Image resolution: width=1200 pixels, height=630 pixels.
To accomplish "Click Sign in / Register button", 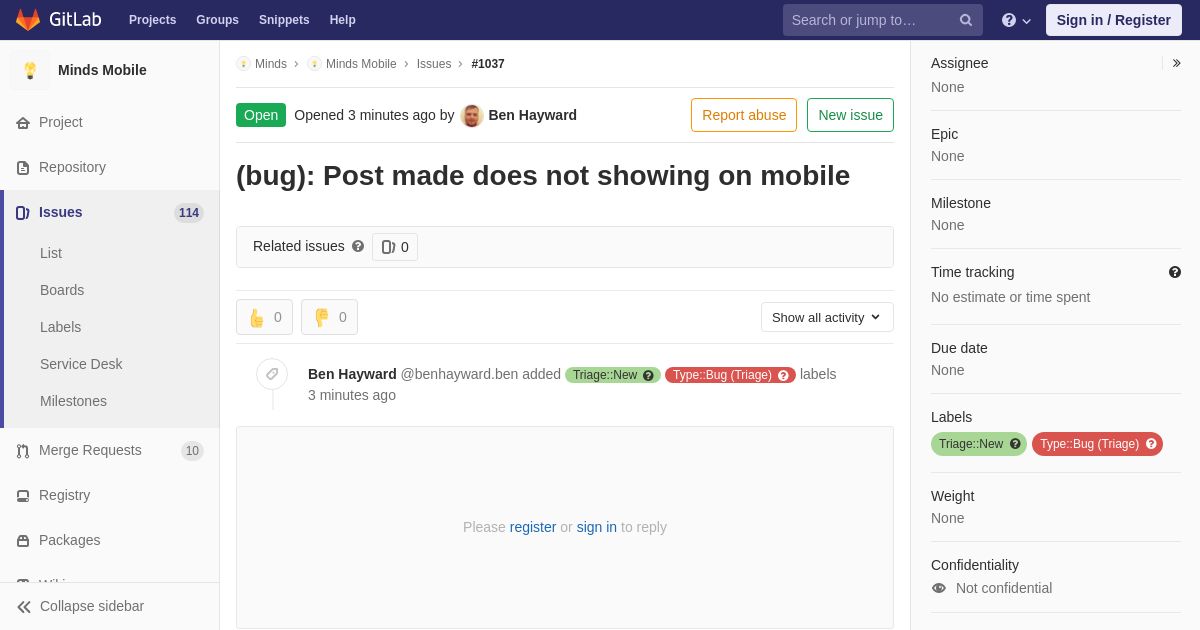I will click(1114, 20).
